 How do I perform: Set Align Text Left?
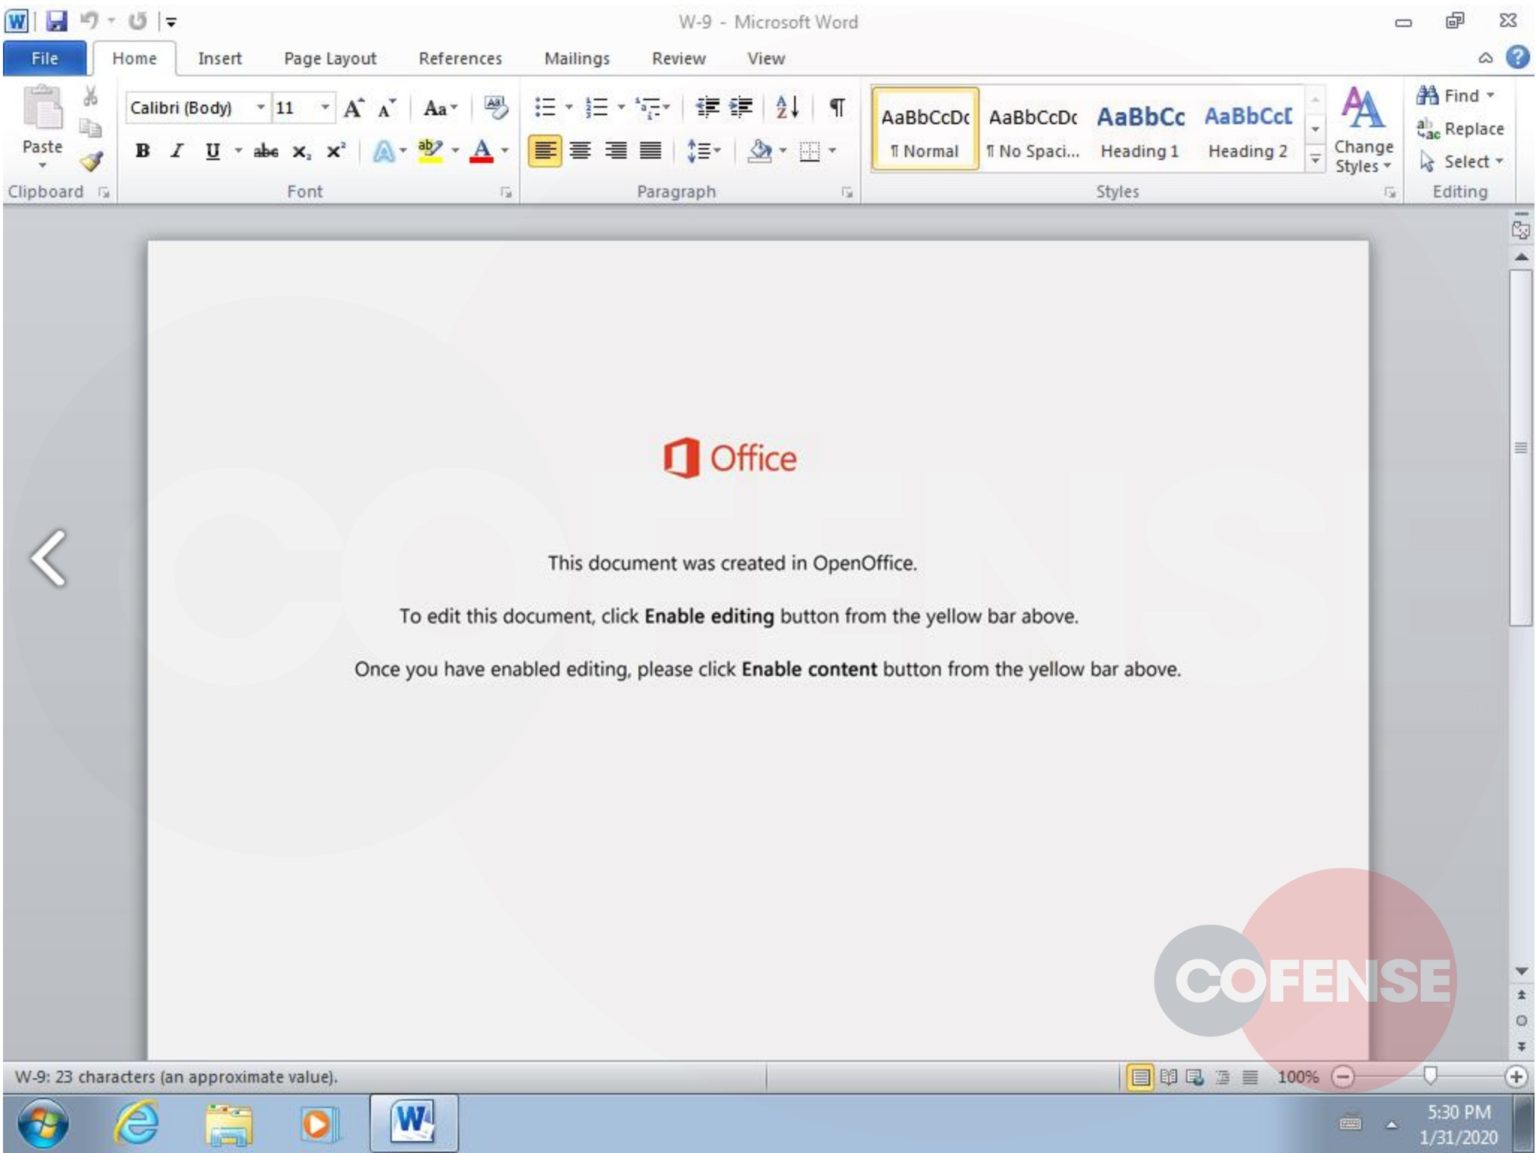pyautogui.click(x=545, y=151)
